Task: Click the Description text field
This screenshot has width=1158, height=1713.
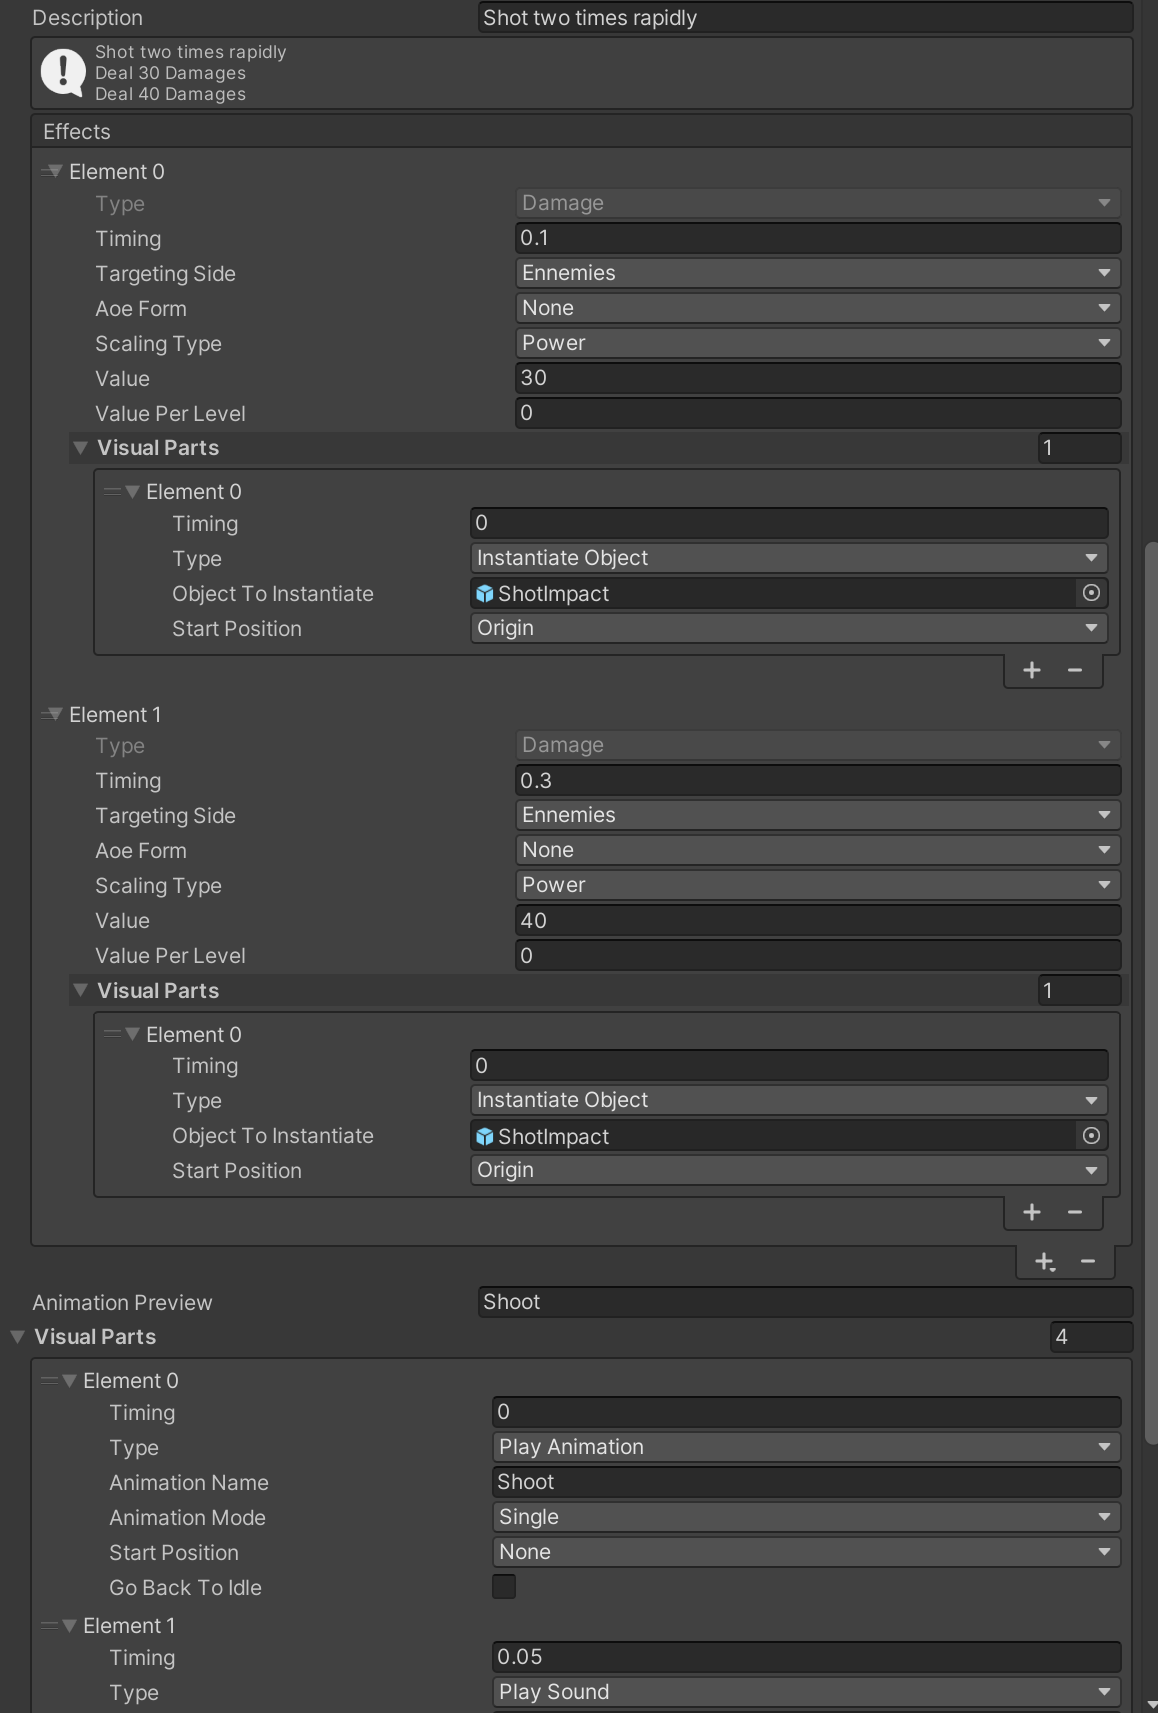Action: pos(804,18)
